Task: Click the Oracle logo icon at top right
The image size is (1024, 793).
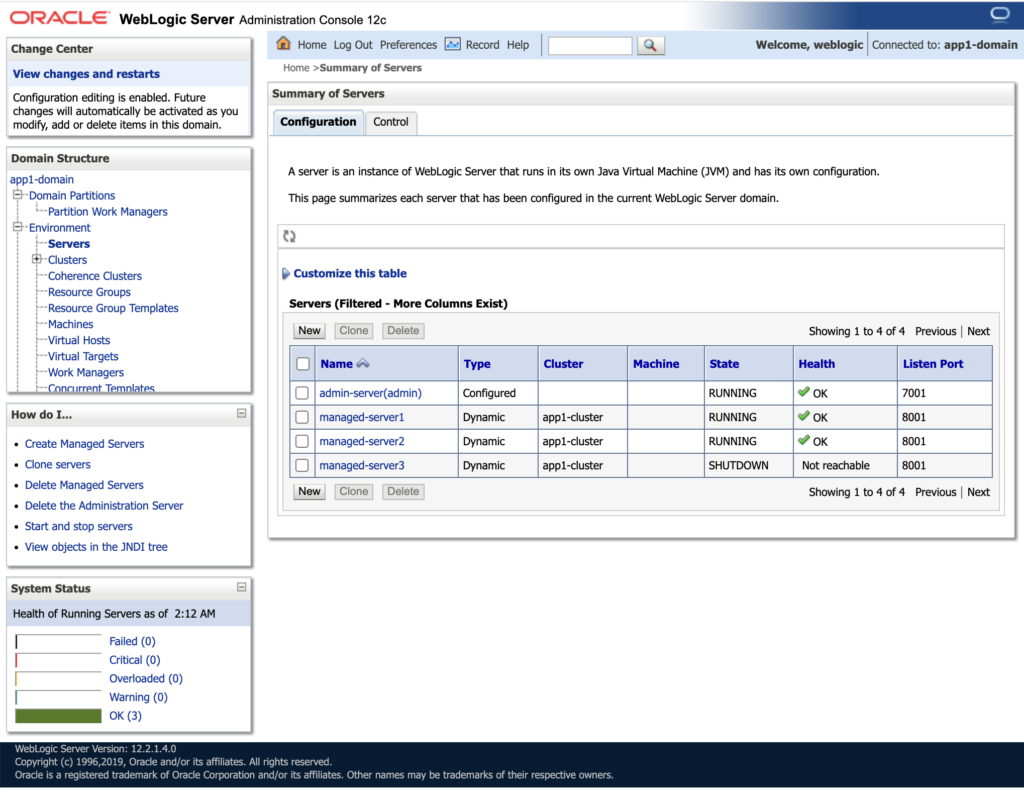Action: pos(999,14)
